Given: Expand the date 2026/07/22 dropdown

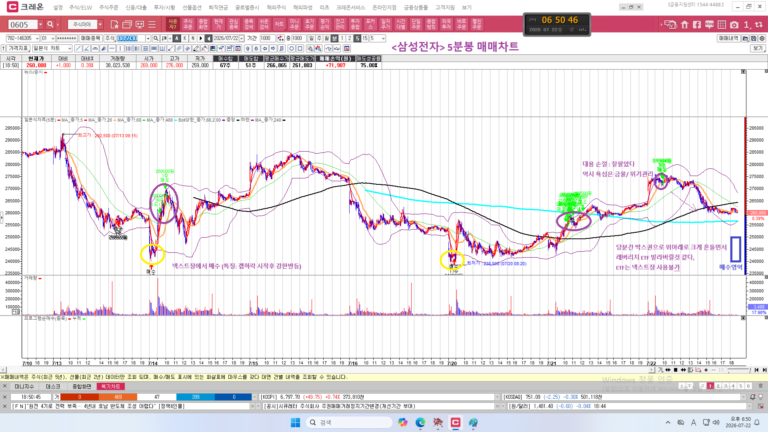Looking at the screenshot, I should click(241, 38).
